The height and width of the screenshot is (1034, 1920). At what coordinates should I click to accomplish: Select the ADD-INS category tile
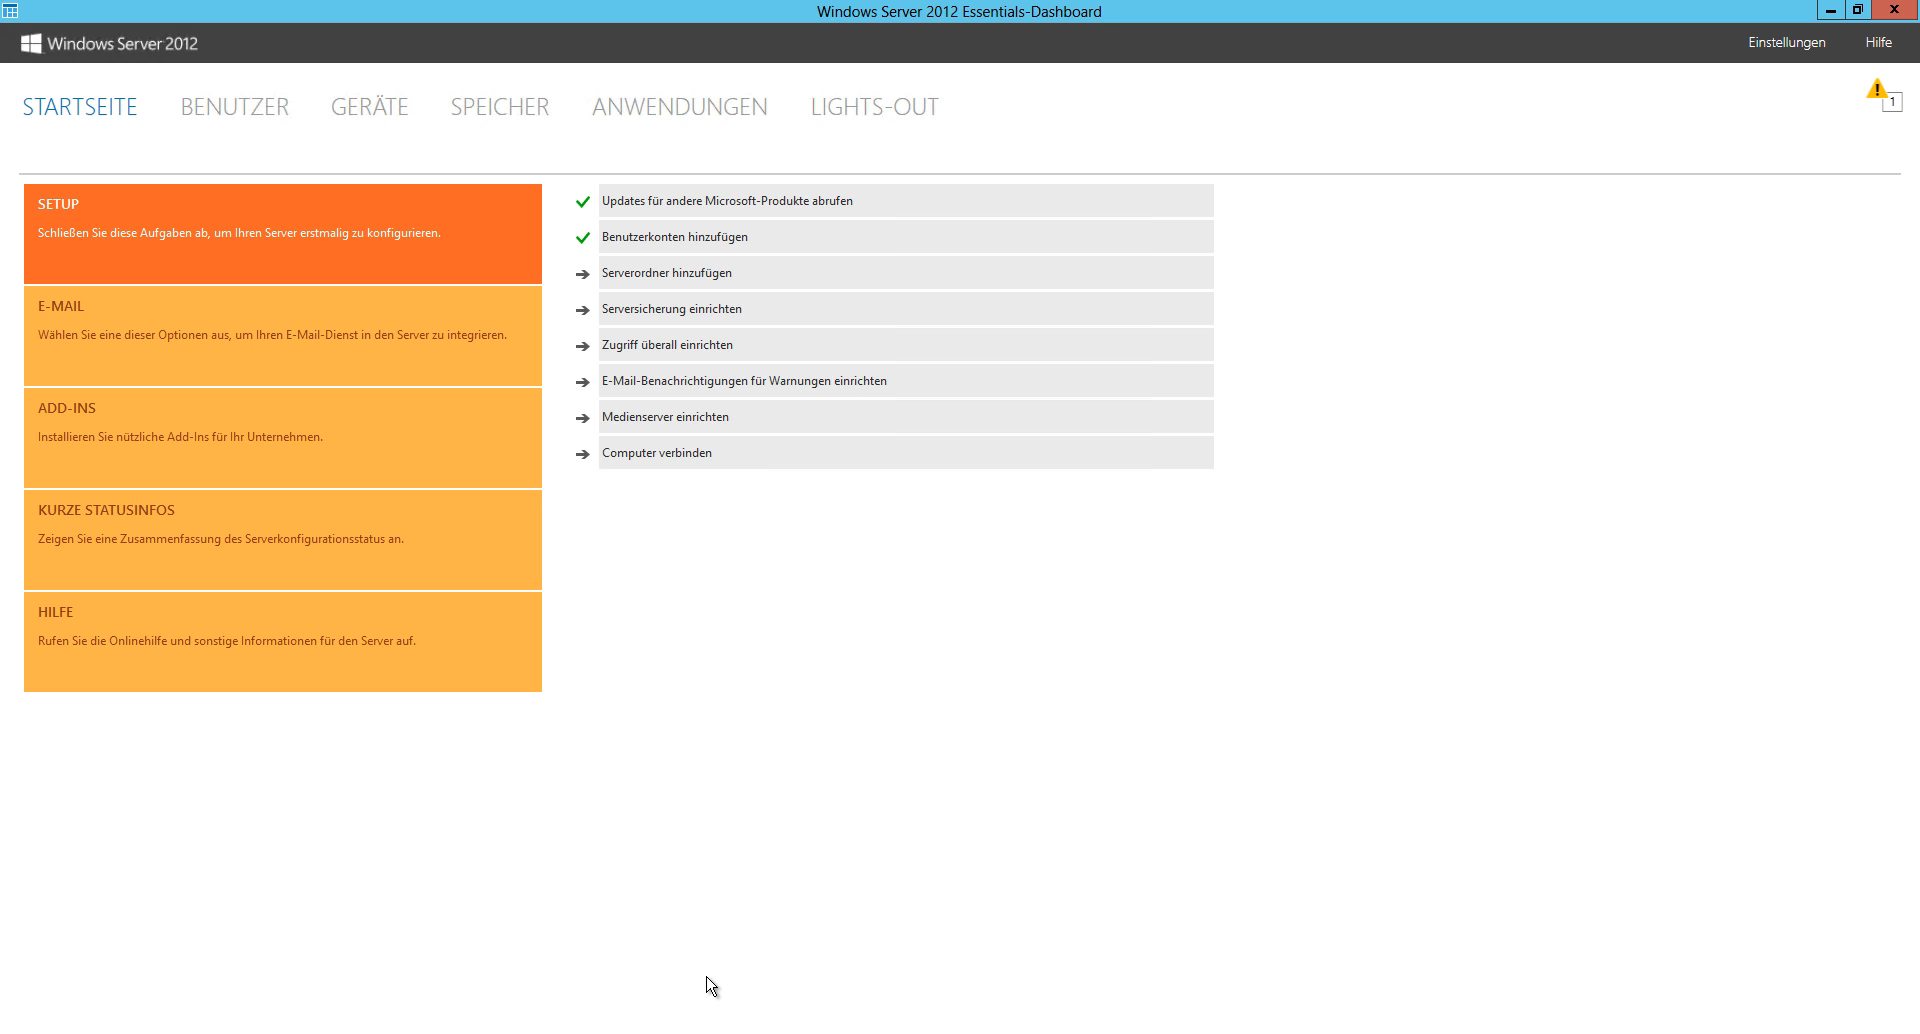pos(282,438)
